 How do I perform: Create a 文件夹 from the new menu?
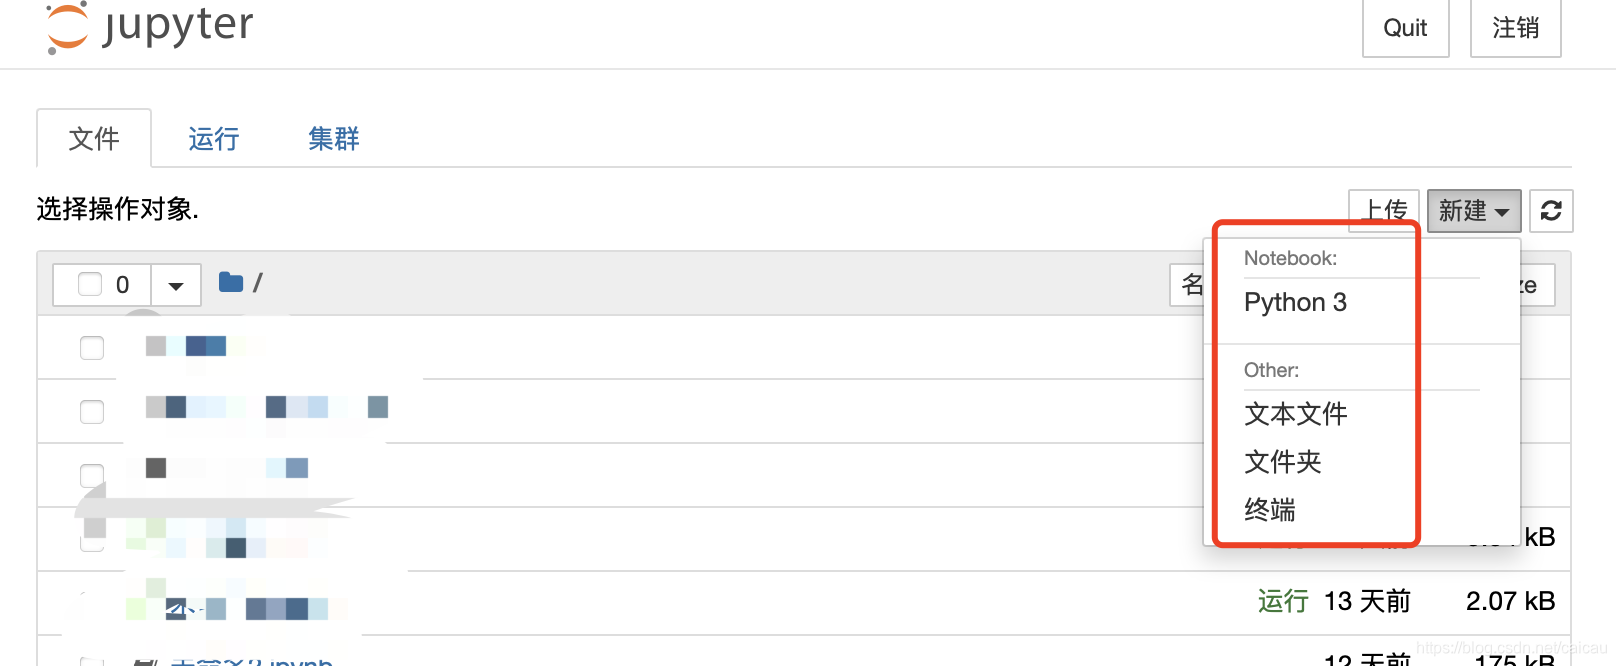pos(1283,462)
